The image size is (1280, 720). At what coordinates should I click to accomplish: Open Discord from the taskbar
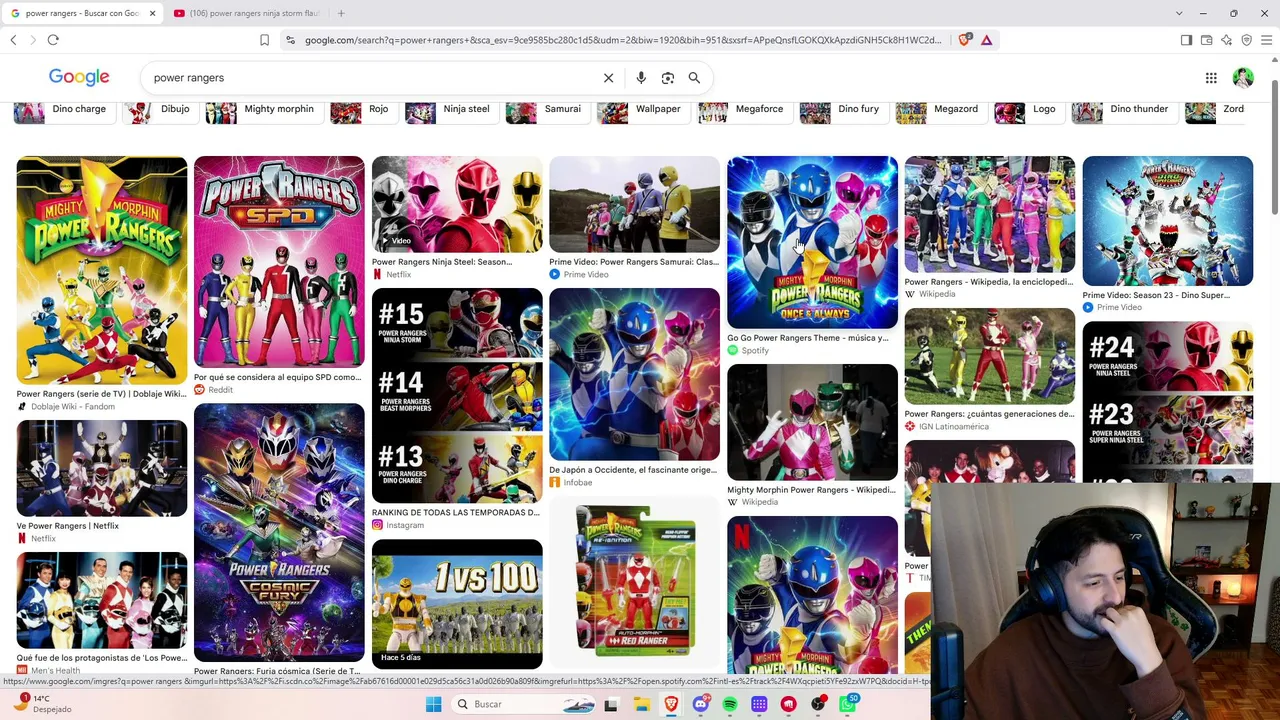(x=700, y=704)
